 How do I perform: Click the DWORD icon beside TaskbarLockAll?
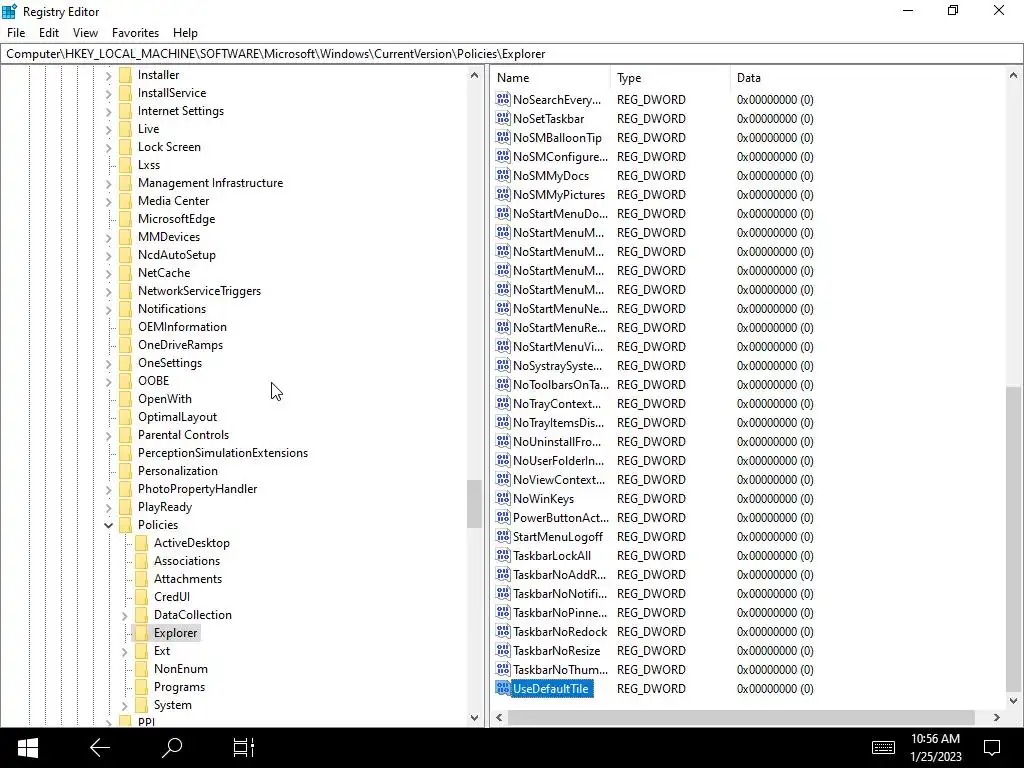503,555
